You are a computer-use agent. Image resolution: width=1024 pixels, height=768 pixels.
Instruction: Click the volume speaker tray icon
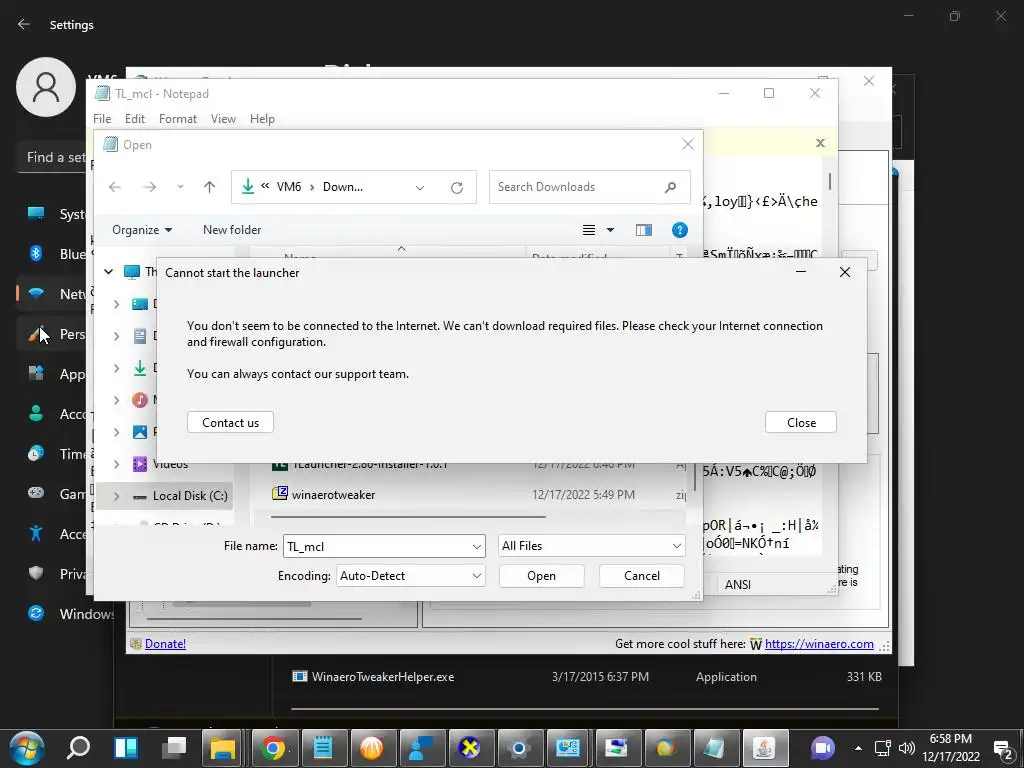pos(906,748)
